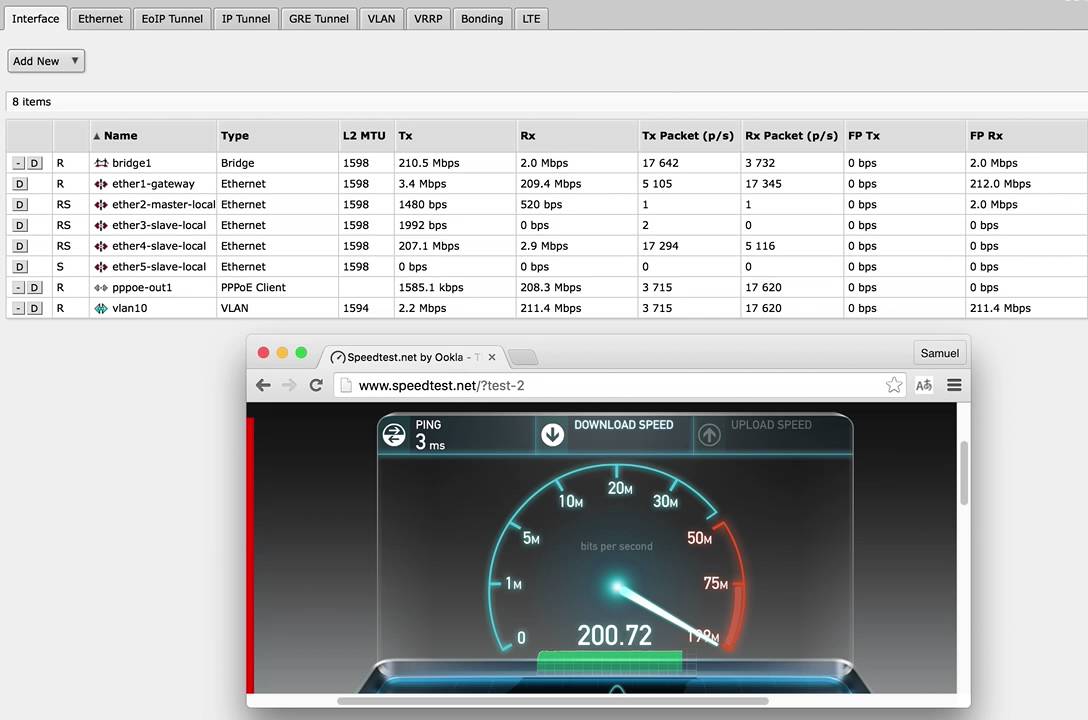1088x720 pixels.
Task: Open the Add New dropdown
Action: pyautogui.click(x=46, y=61)
